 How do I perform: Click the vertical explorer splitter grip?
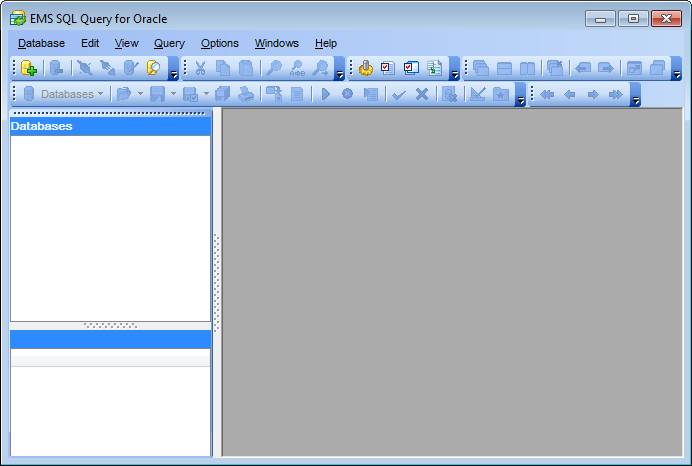coord(216,282)
